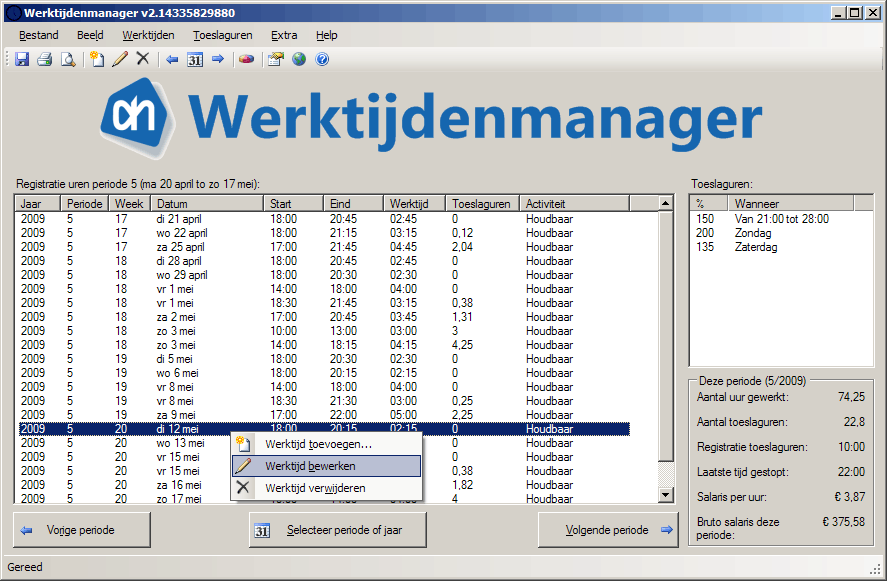Open the Werktijden menu
Image resolution: width=887 pixels, height=581 pixels.
click(148, 35)
